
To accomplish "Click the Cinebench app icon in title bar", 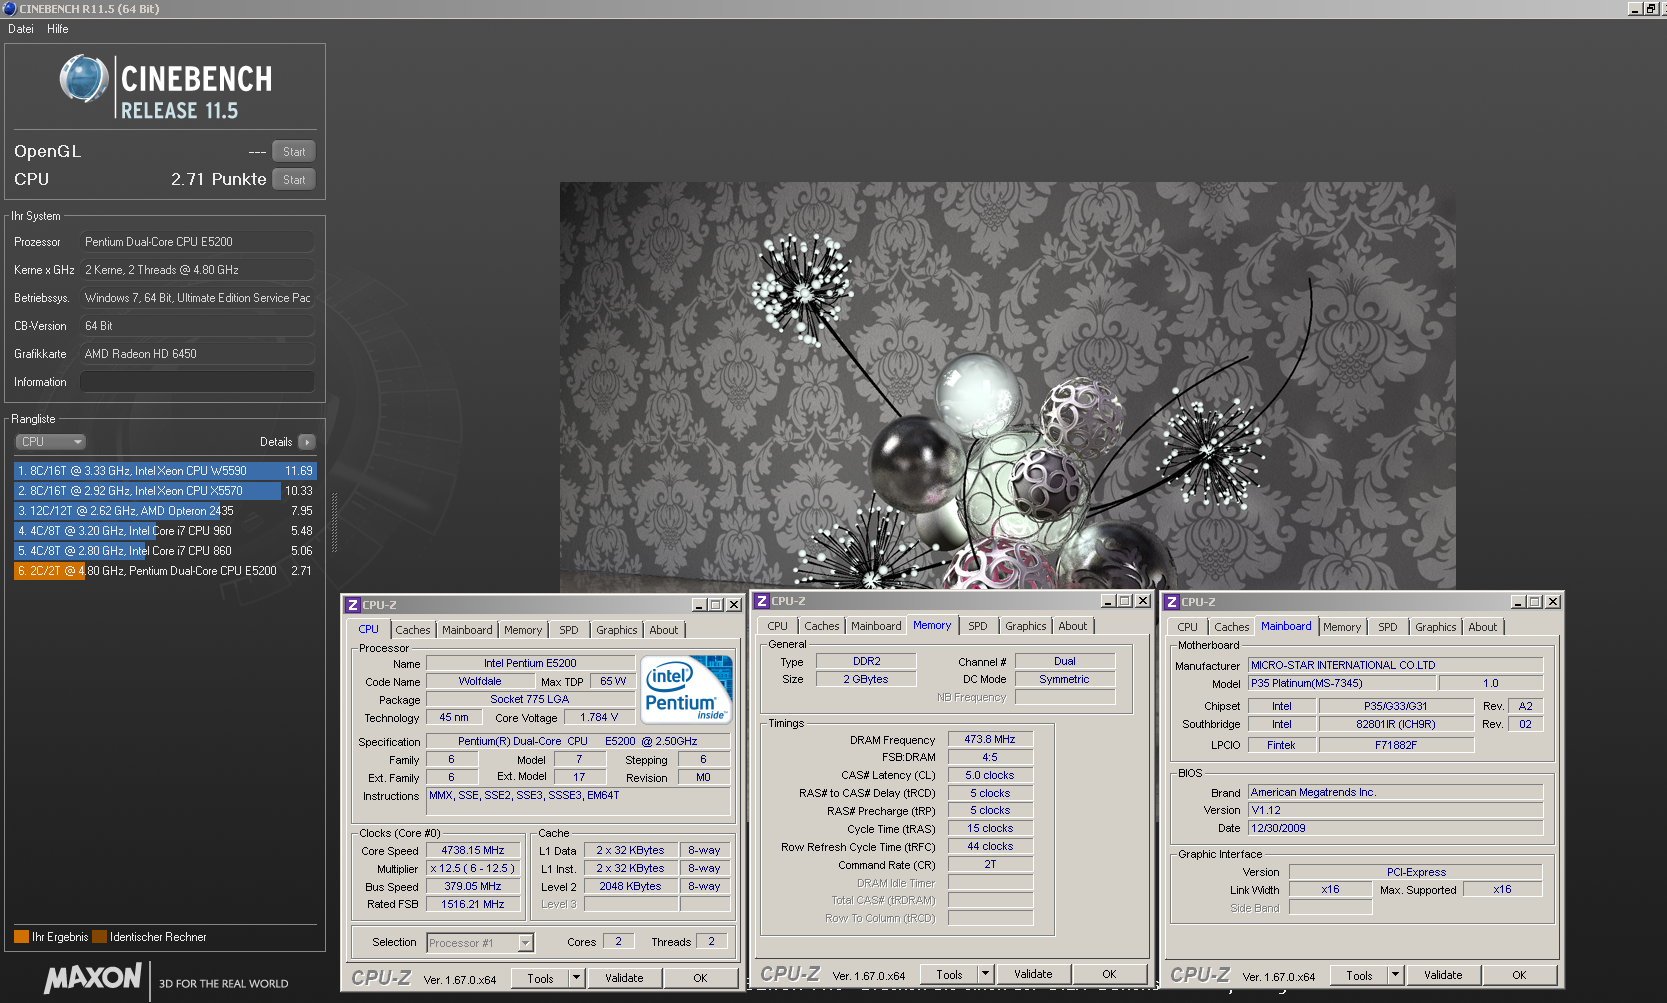I will [x=10, y=8].
